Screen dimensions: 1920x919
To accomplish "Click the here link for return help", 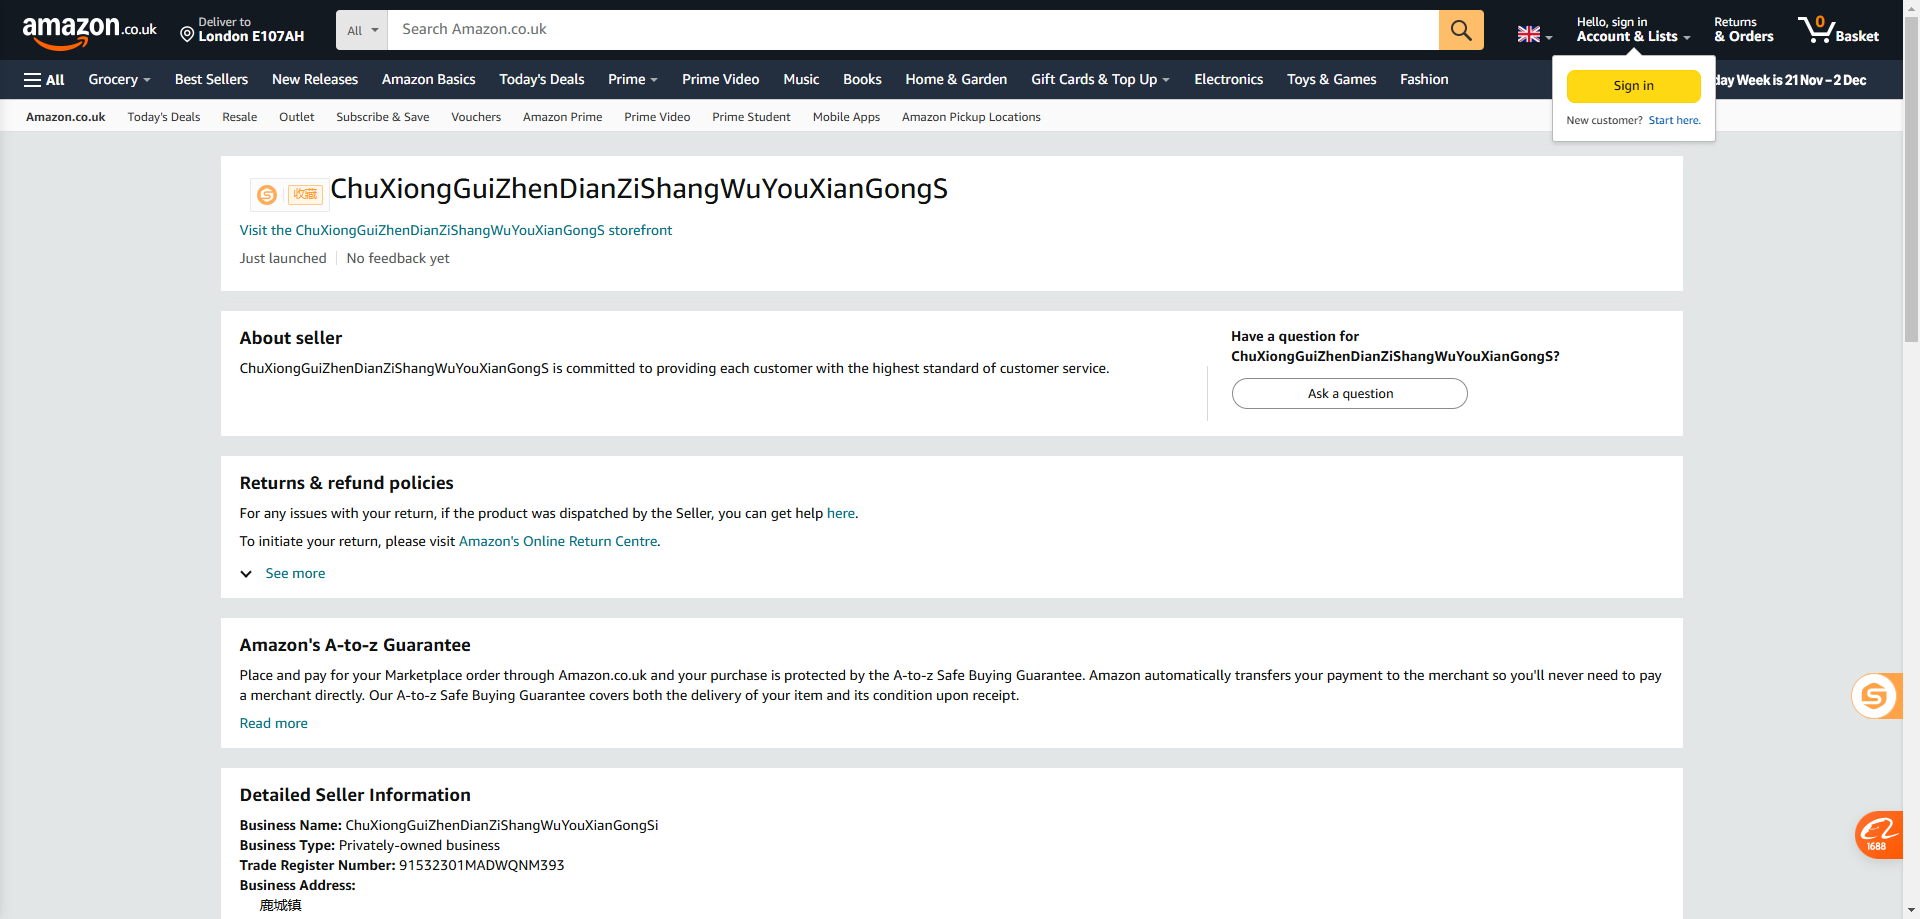I will (x=840, y=514).
